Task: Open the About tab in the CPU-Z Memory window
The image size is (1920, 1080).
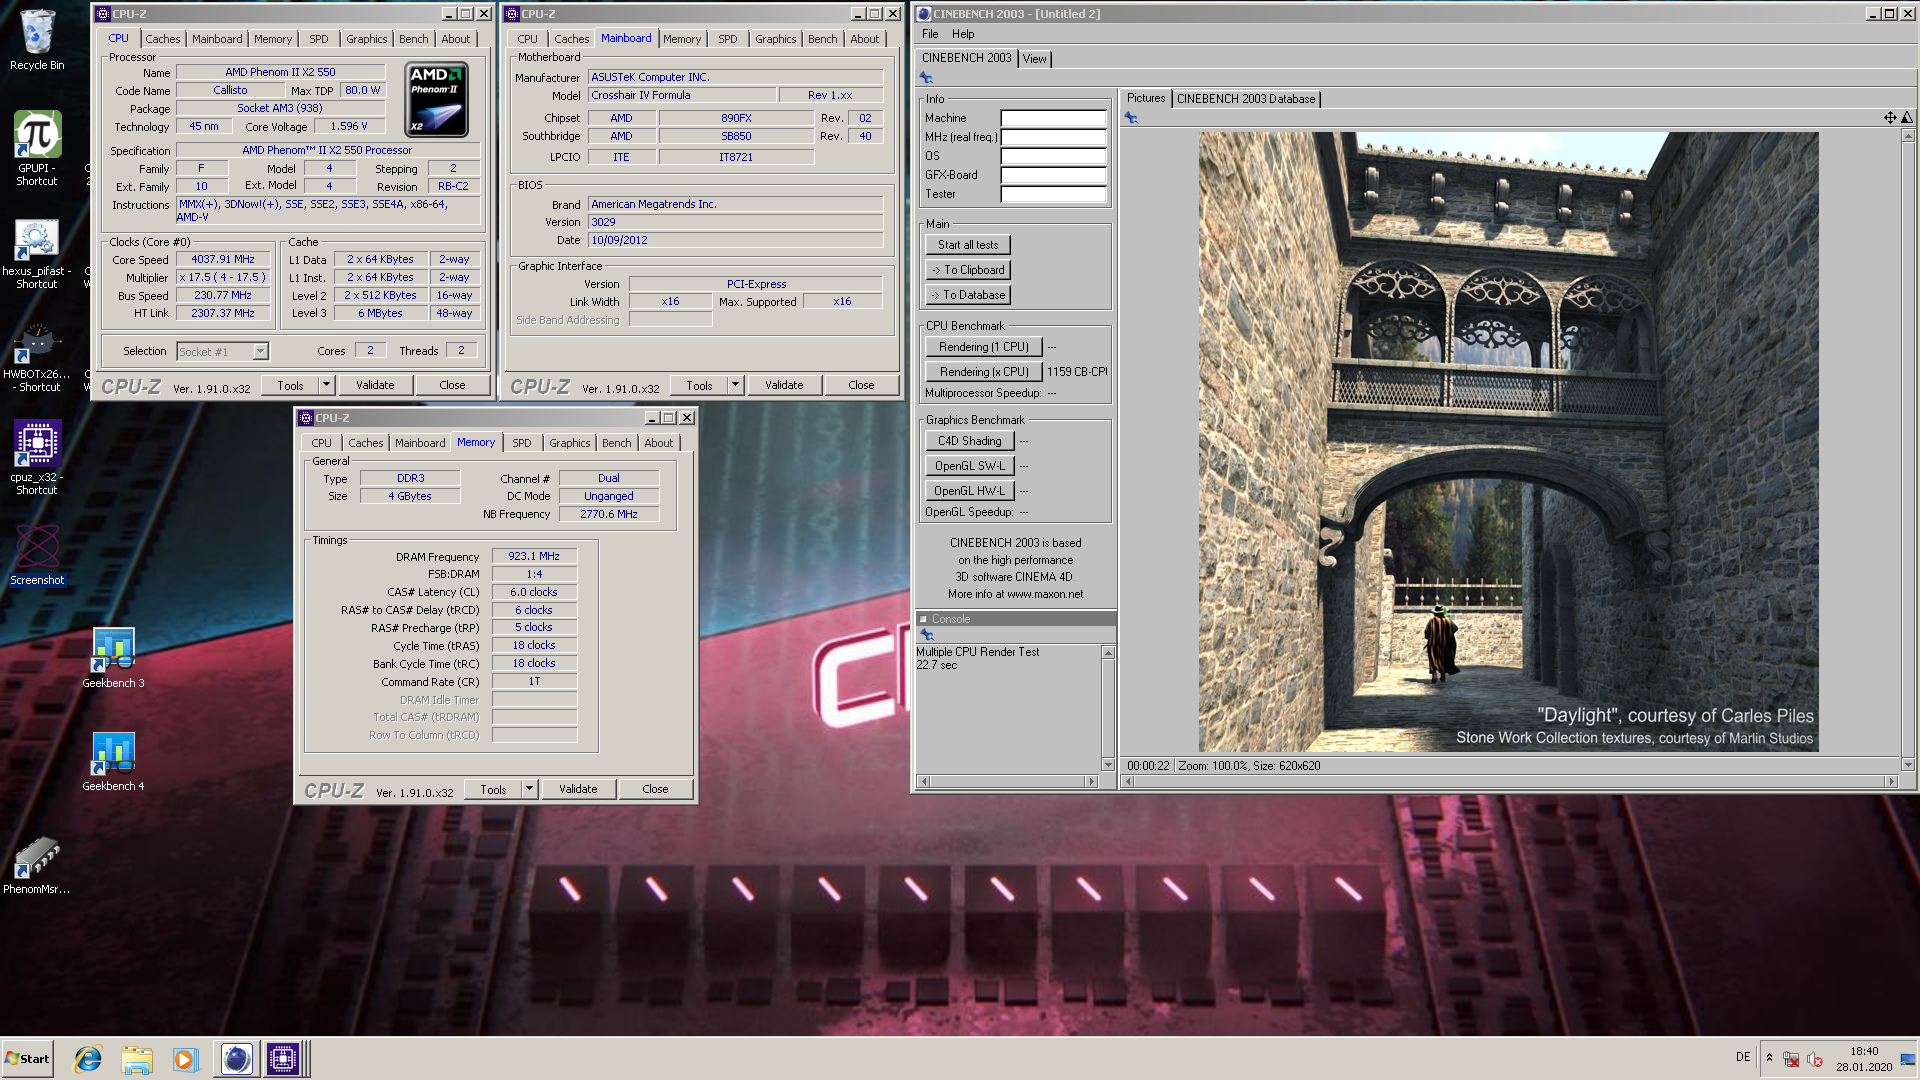Action: tap(659, 443)
